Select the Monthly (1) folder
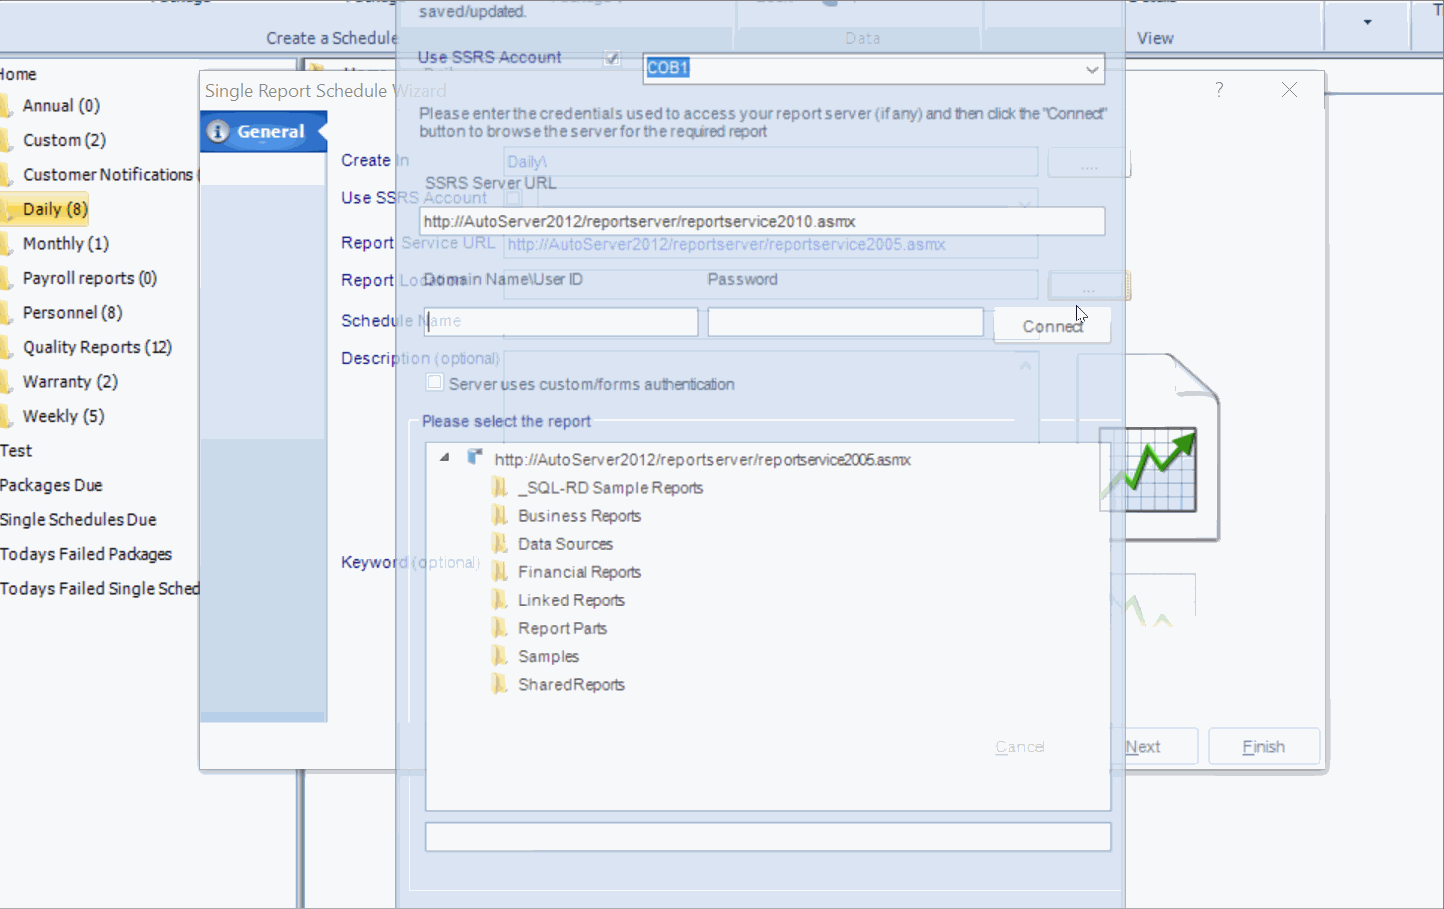This screenshot has height=909, width=1444. click(65, 244)
